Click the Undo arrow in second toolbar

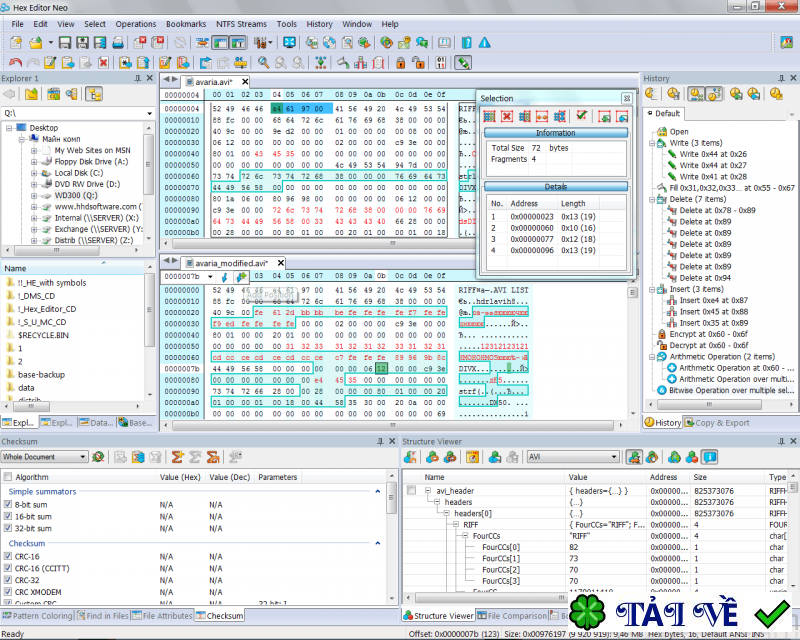pos(16,63)
